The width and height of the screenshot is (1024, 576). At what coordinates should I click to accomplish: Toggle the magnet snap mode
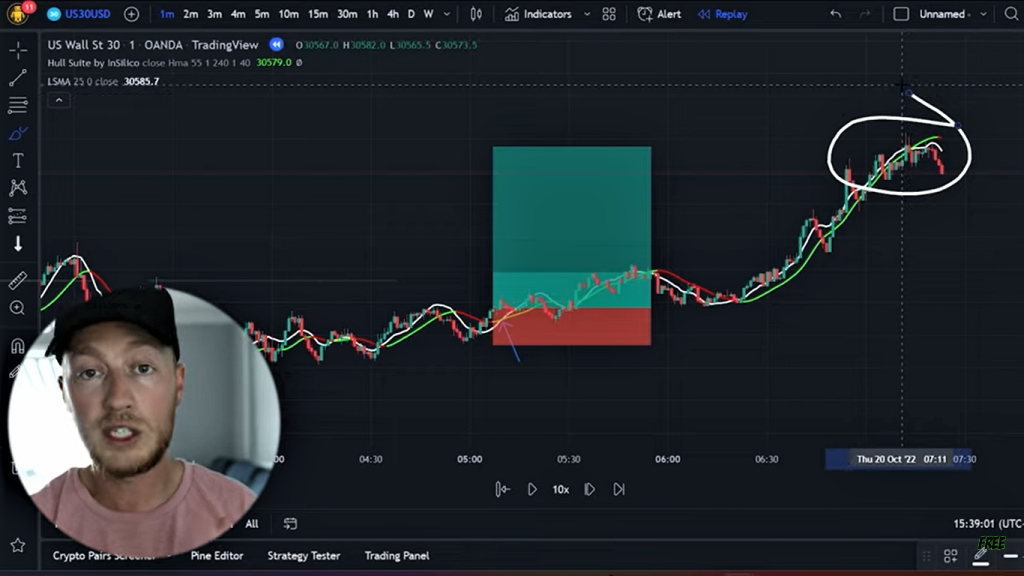[18, 346]
